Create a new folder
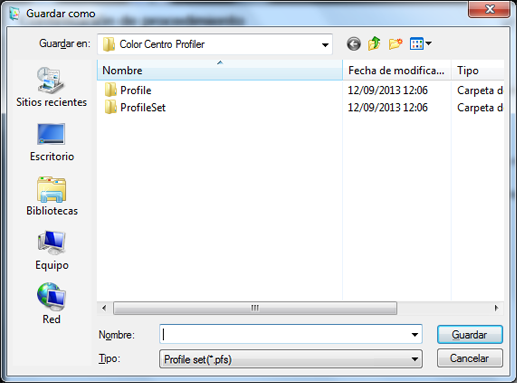This screenshot has width=517, height=383. (x=395, y=44)
